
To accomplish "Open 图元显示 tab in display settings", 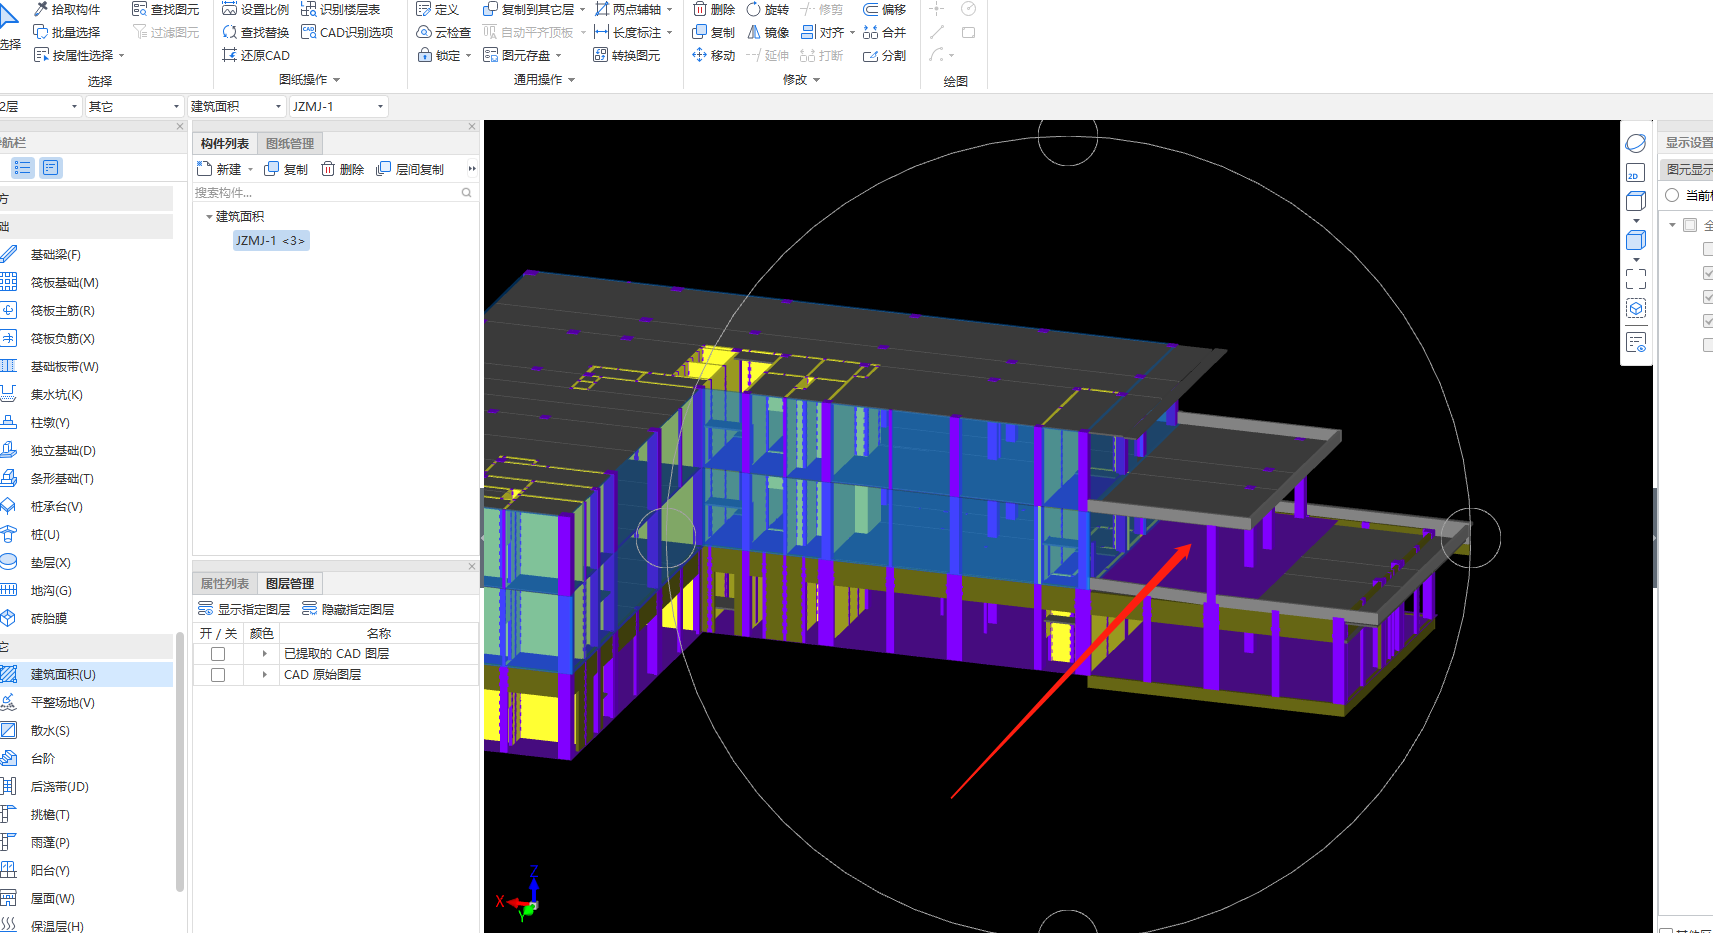I will pos(1688,169).
